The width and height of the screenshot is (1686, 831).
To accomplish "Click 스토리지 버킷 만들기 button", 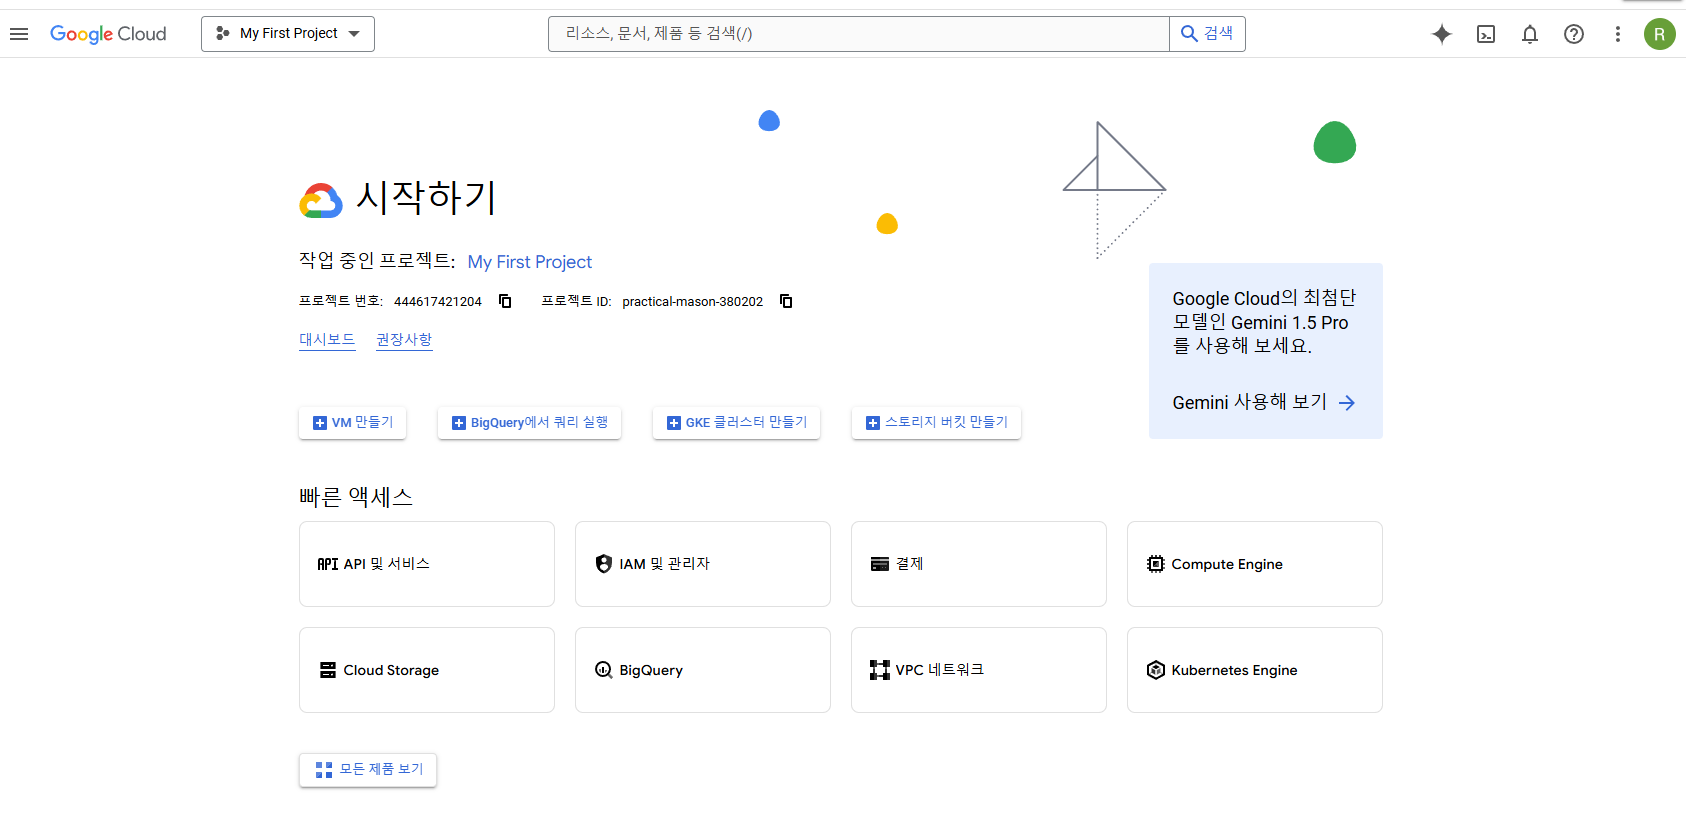I will [937, 423].
